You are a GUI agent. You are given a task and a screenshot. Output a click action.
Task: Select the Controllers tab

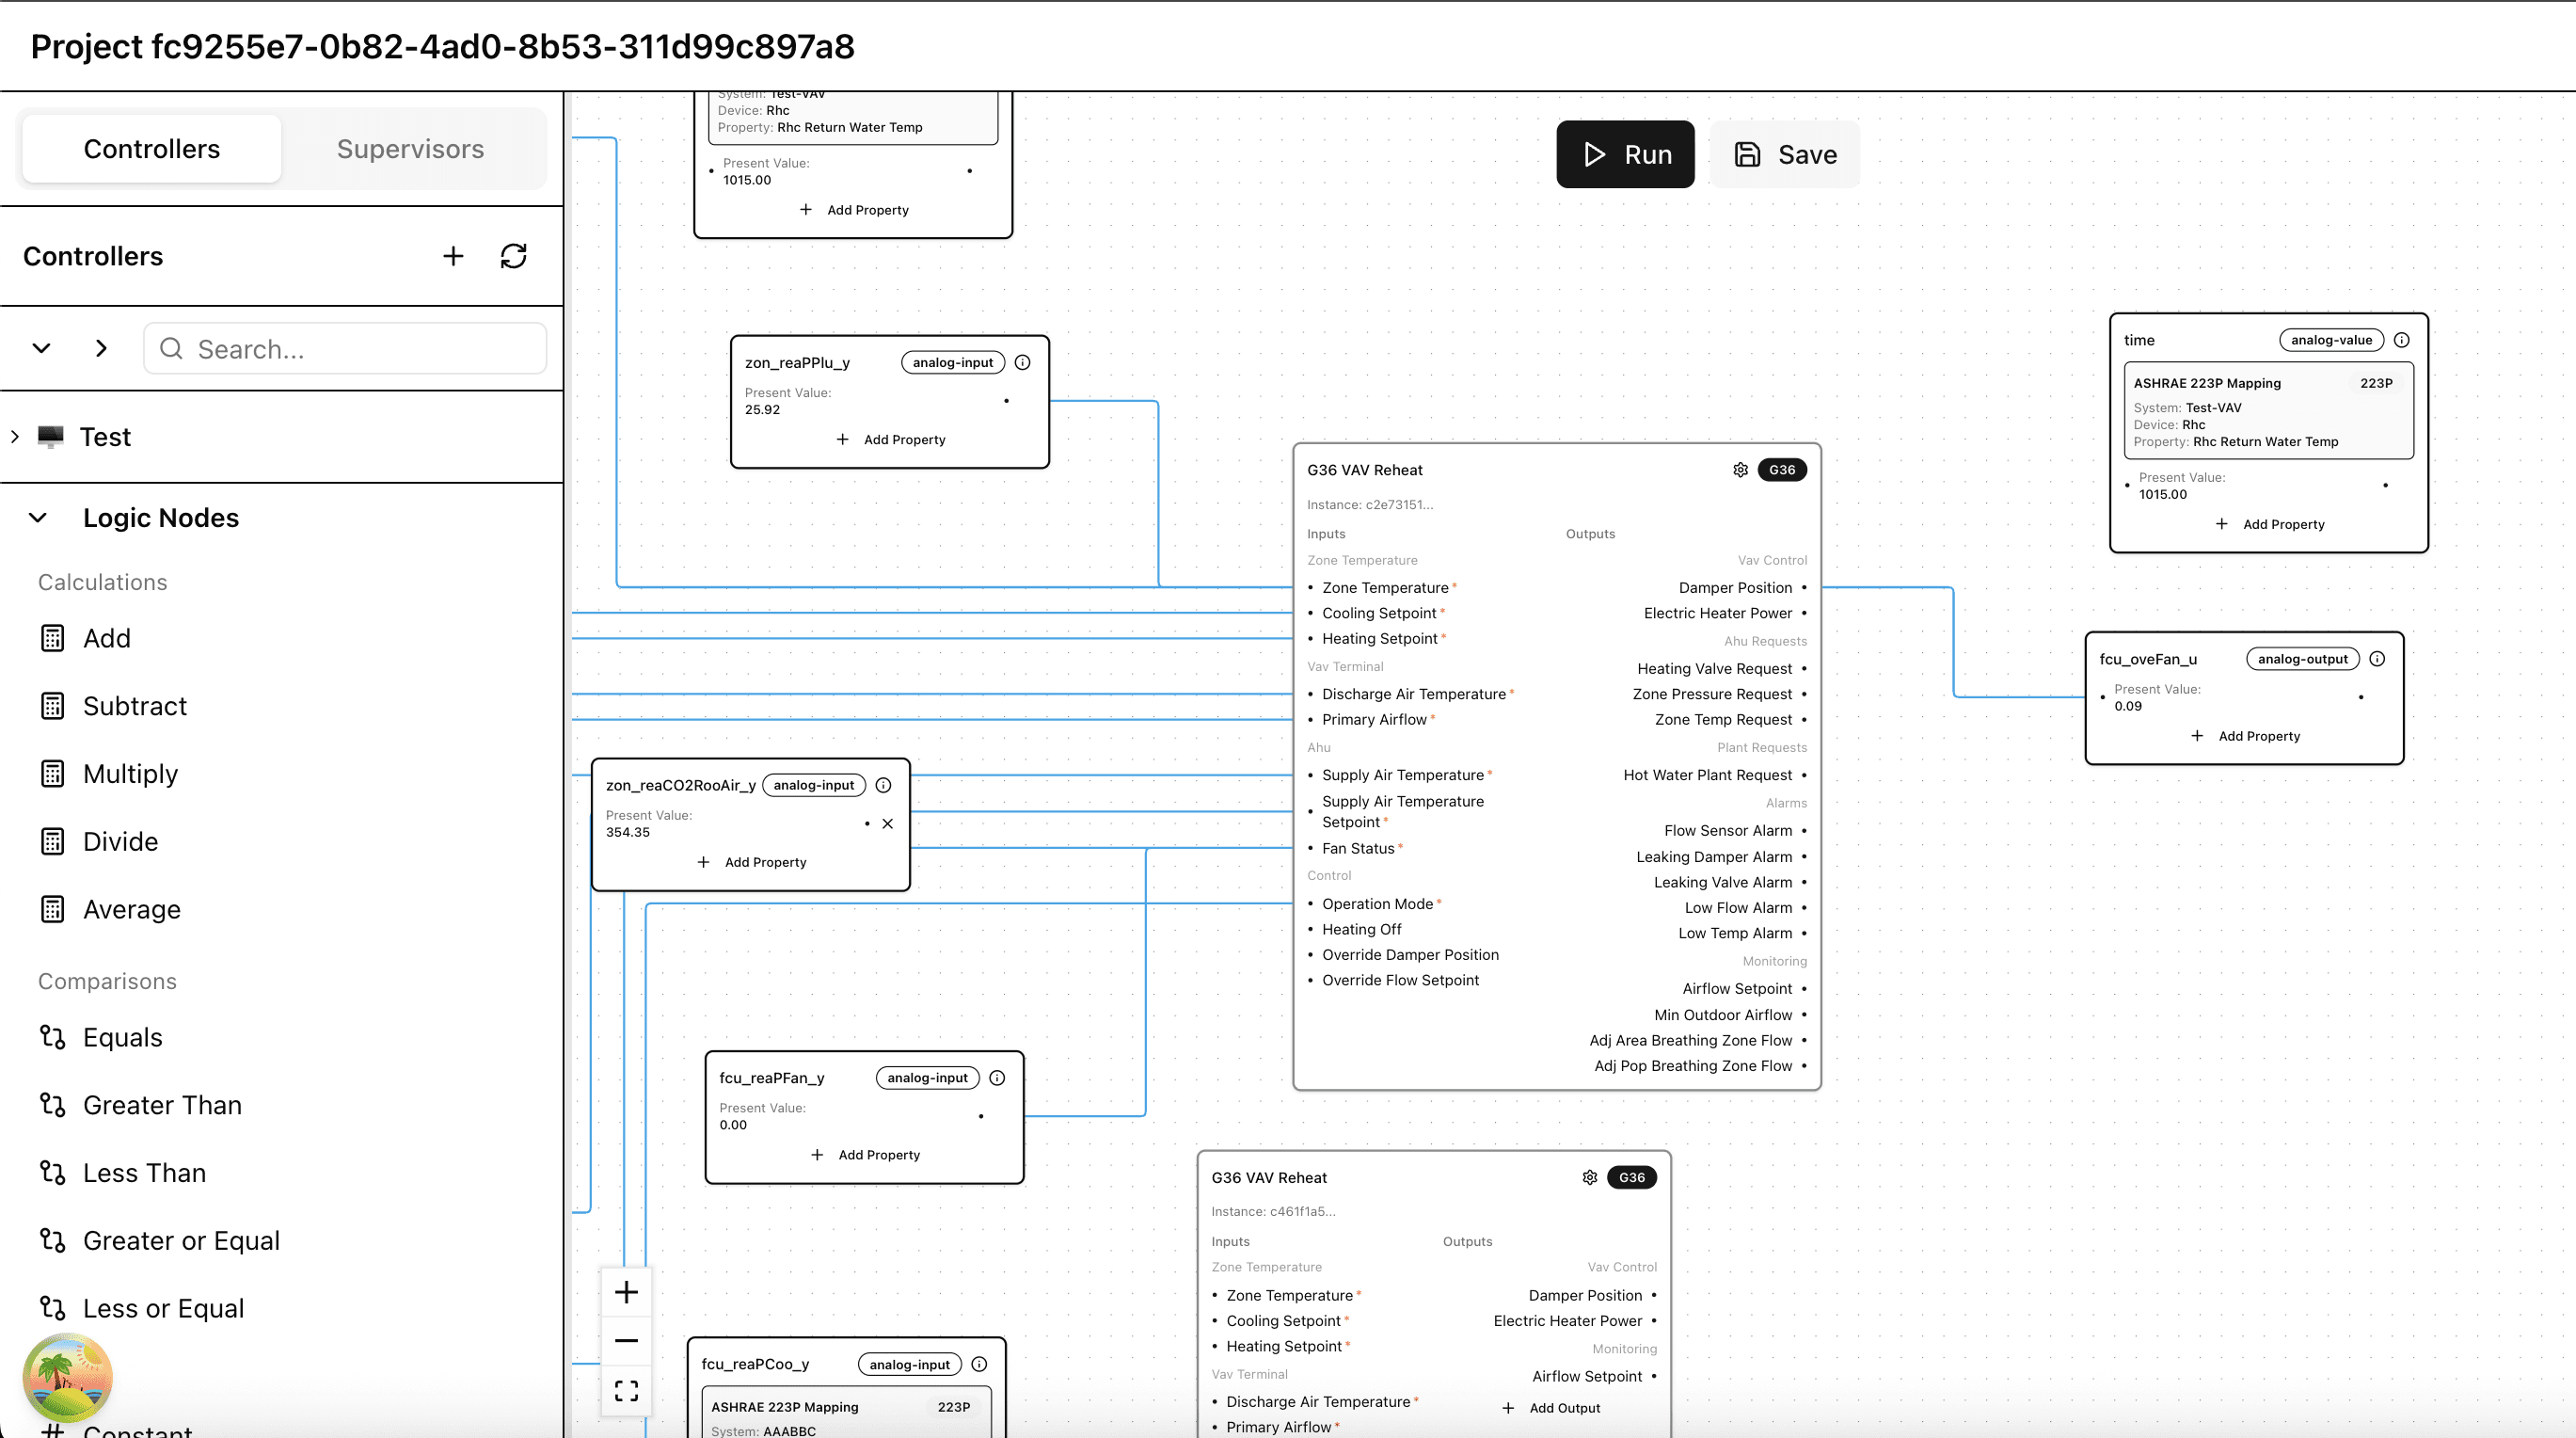point(152,149)
